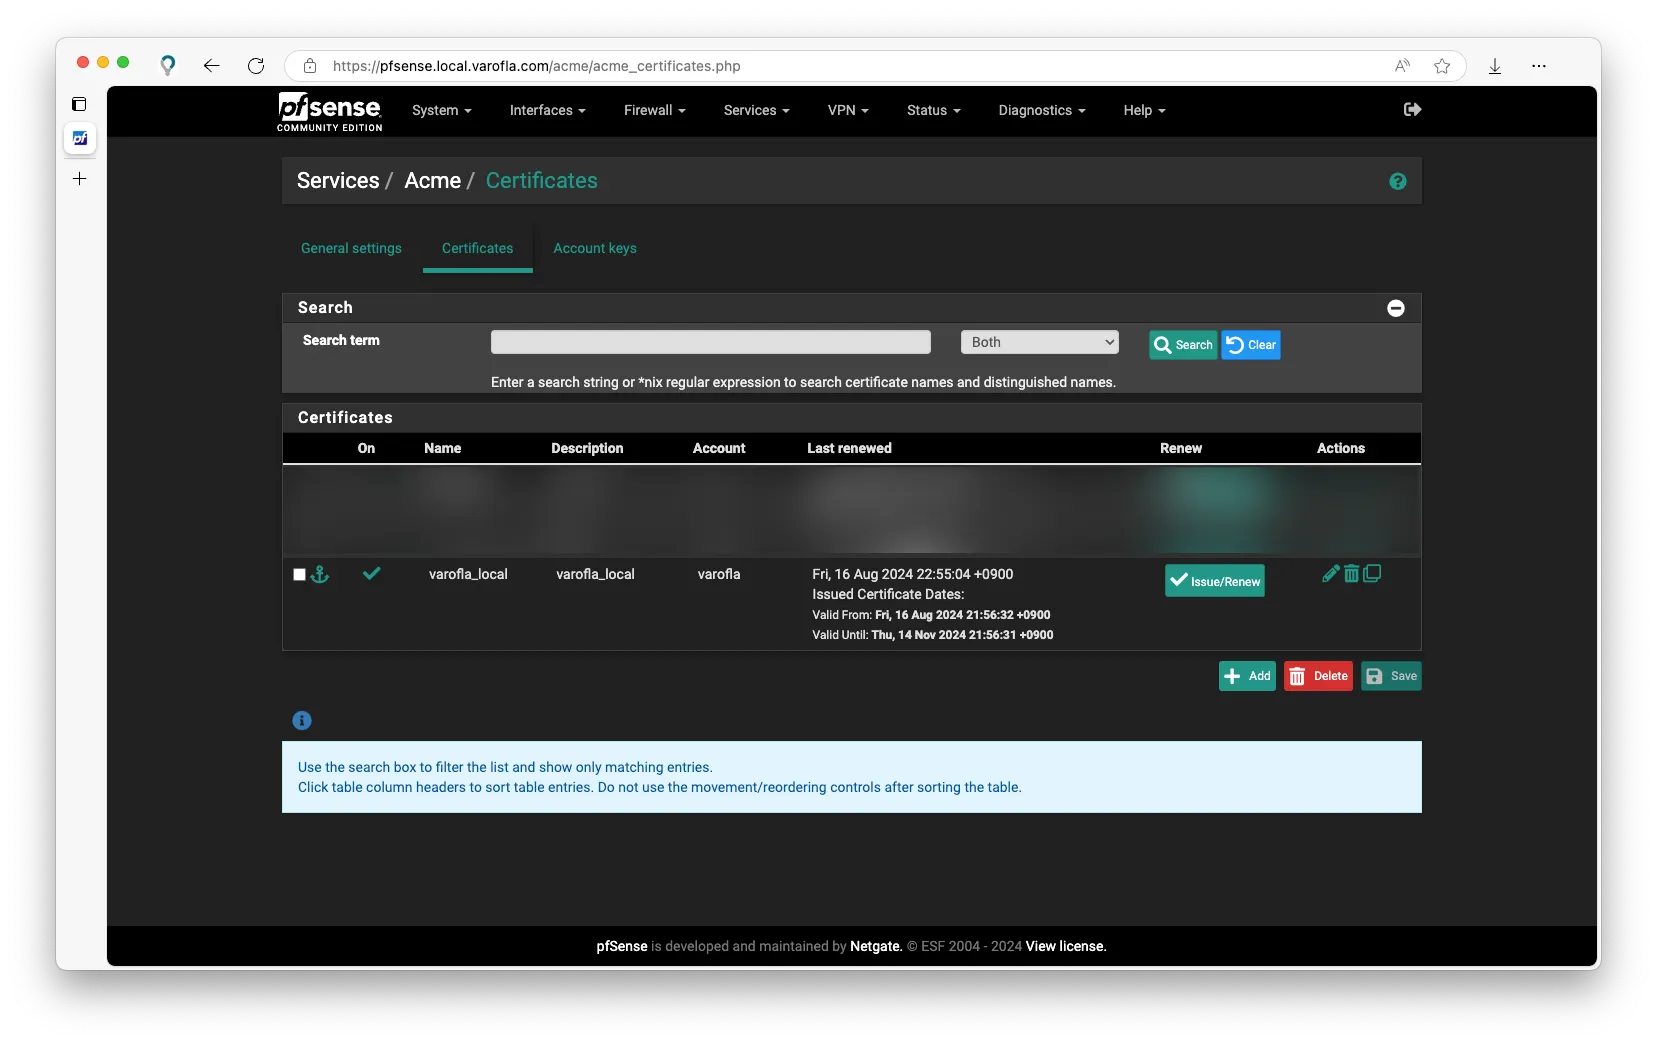Image resolution: width=1657 pixels, height=1044 pixels.
Task: Open the browser more options menu
Action: click(x=1539, y=66)
